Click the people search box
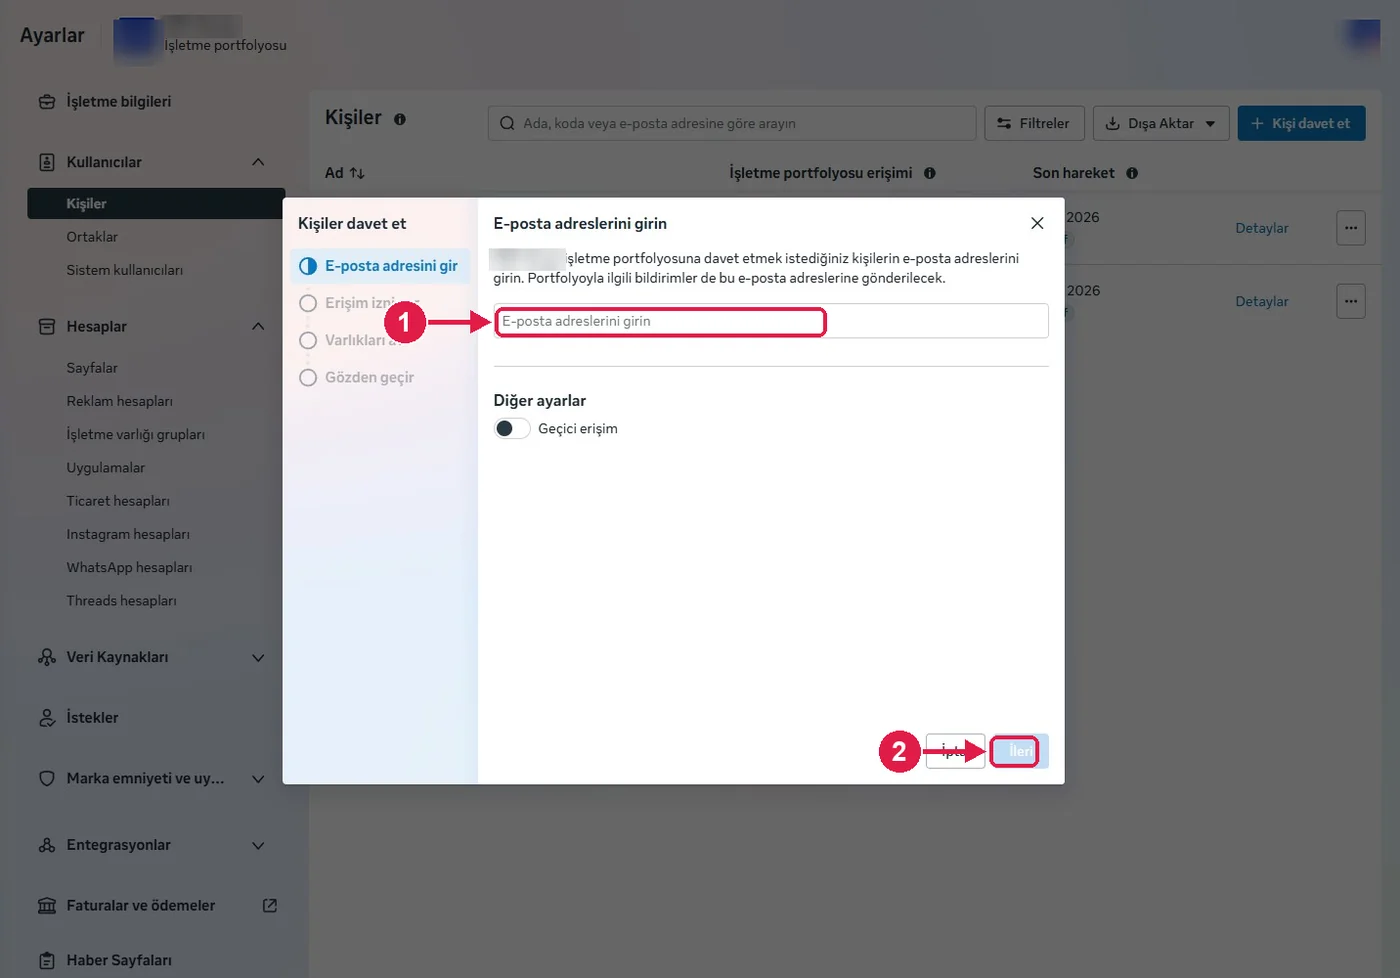 732,123
